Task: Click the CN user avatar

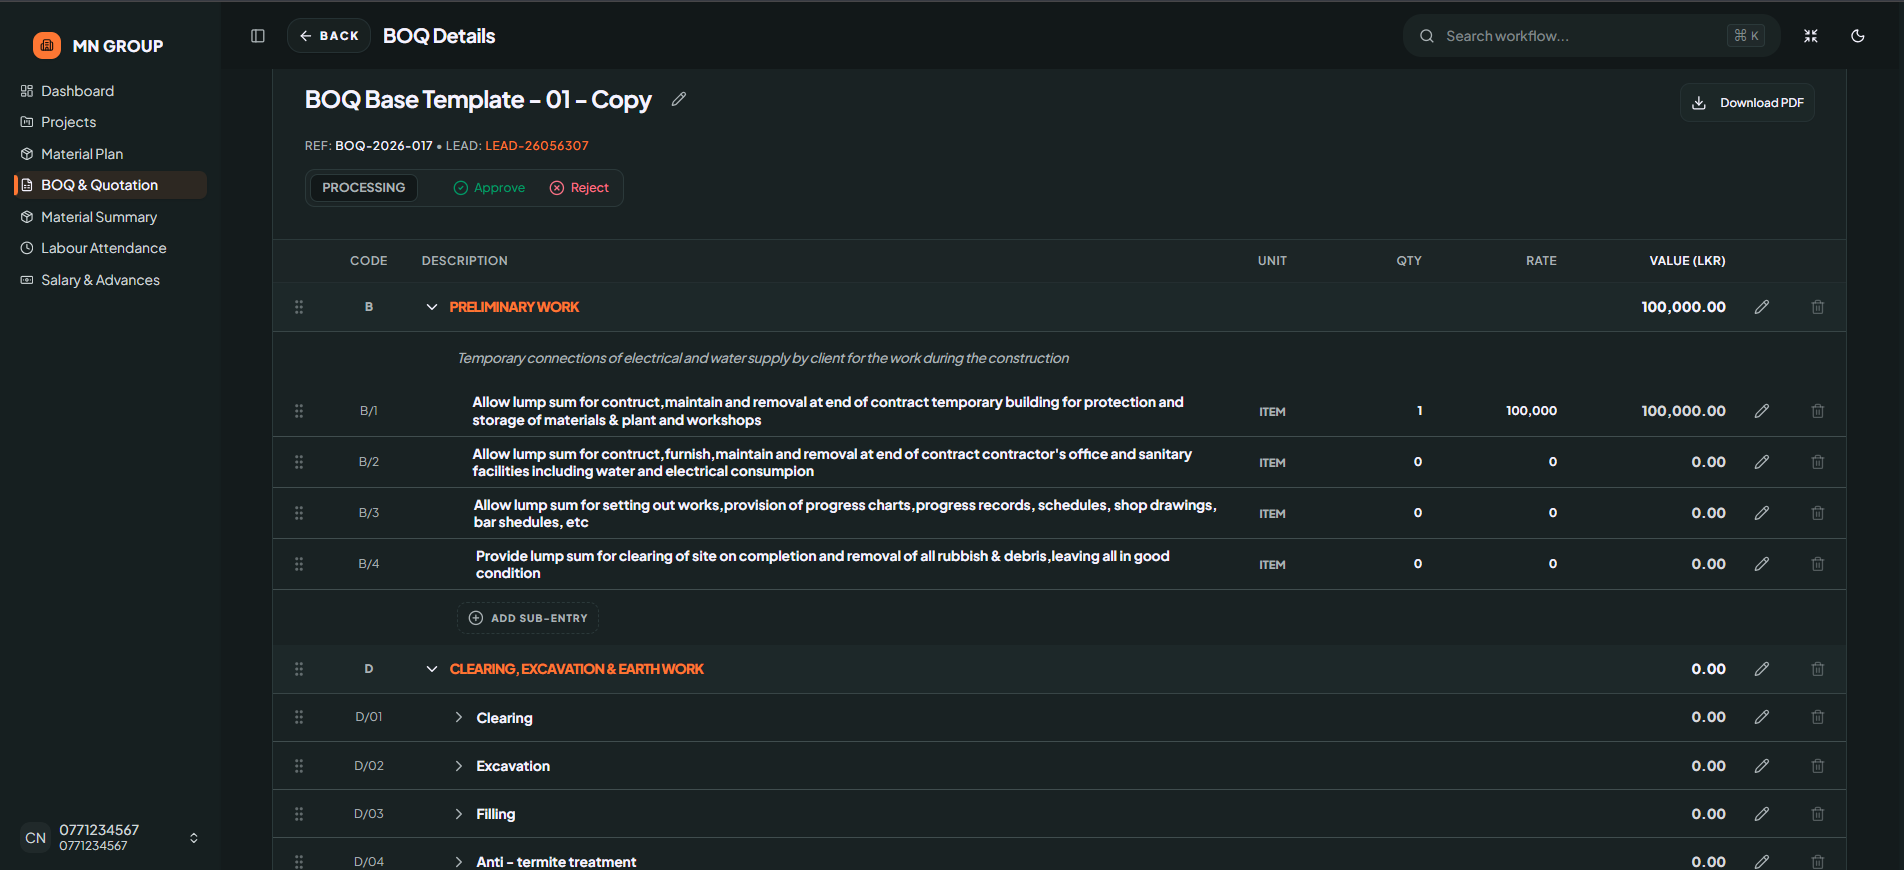Action: pos(36,838)
